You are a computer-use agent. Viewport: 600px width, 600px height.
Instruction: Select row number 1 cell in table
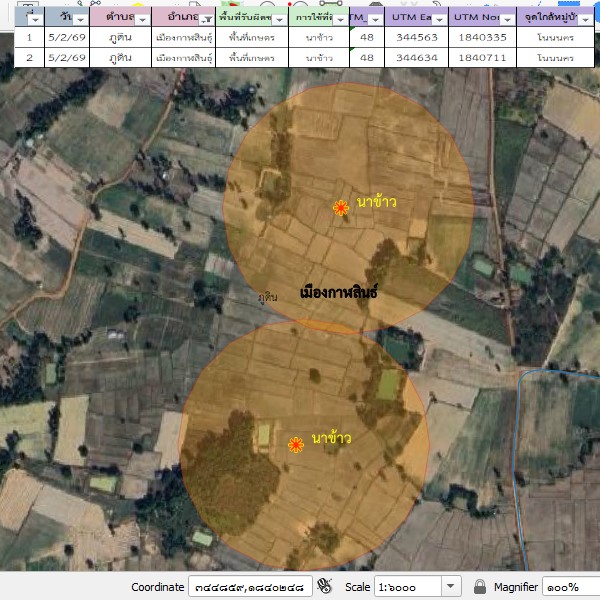tap(29, 38)
